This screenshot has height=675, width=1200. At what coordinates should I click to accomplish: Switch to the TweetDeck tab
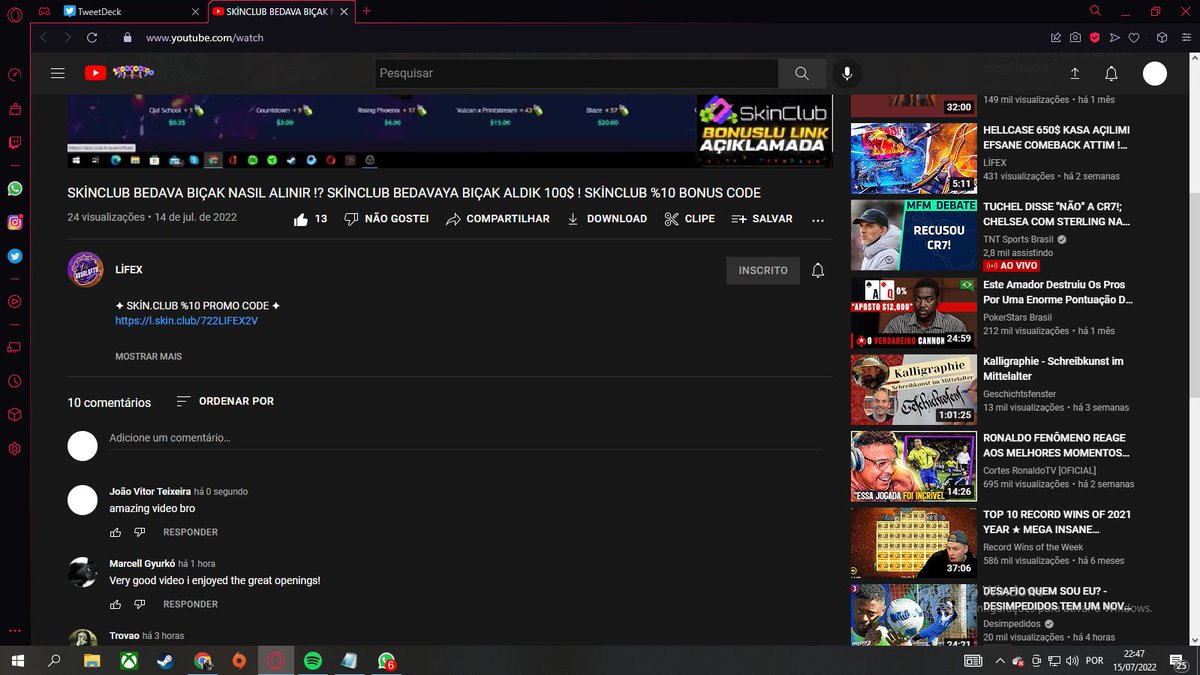(x=130, y=11)
